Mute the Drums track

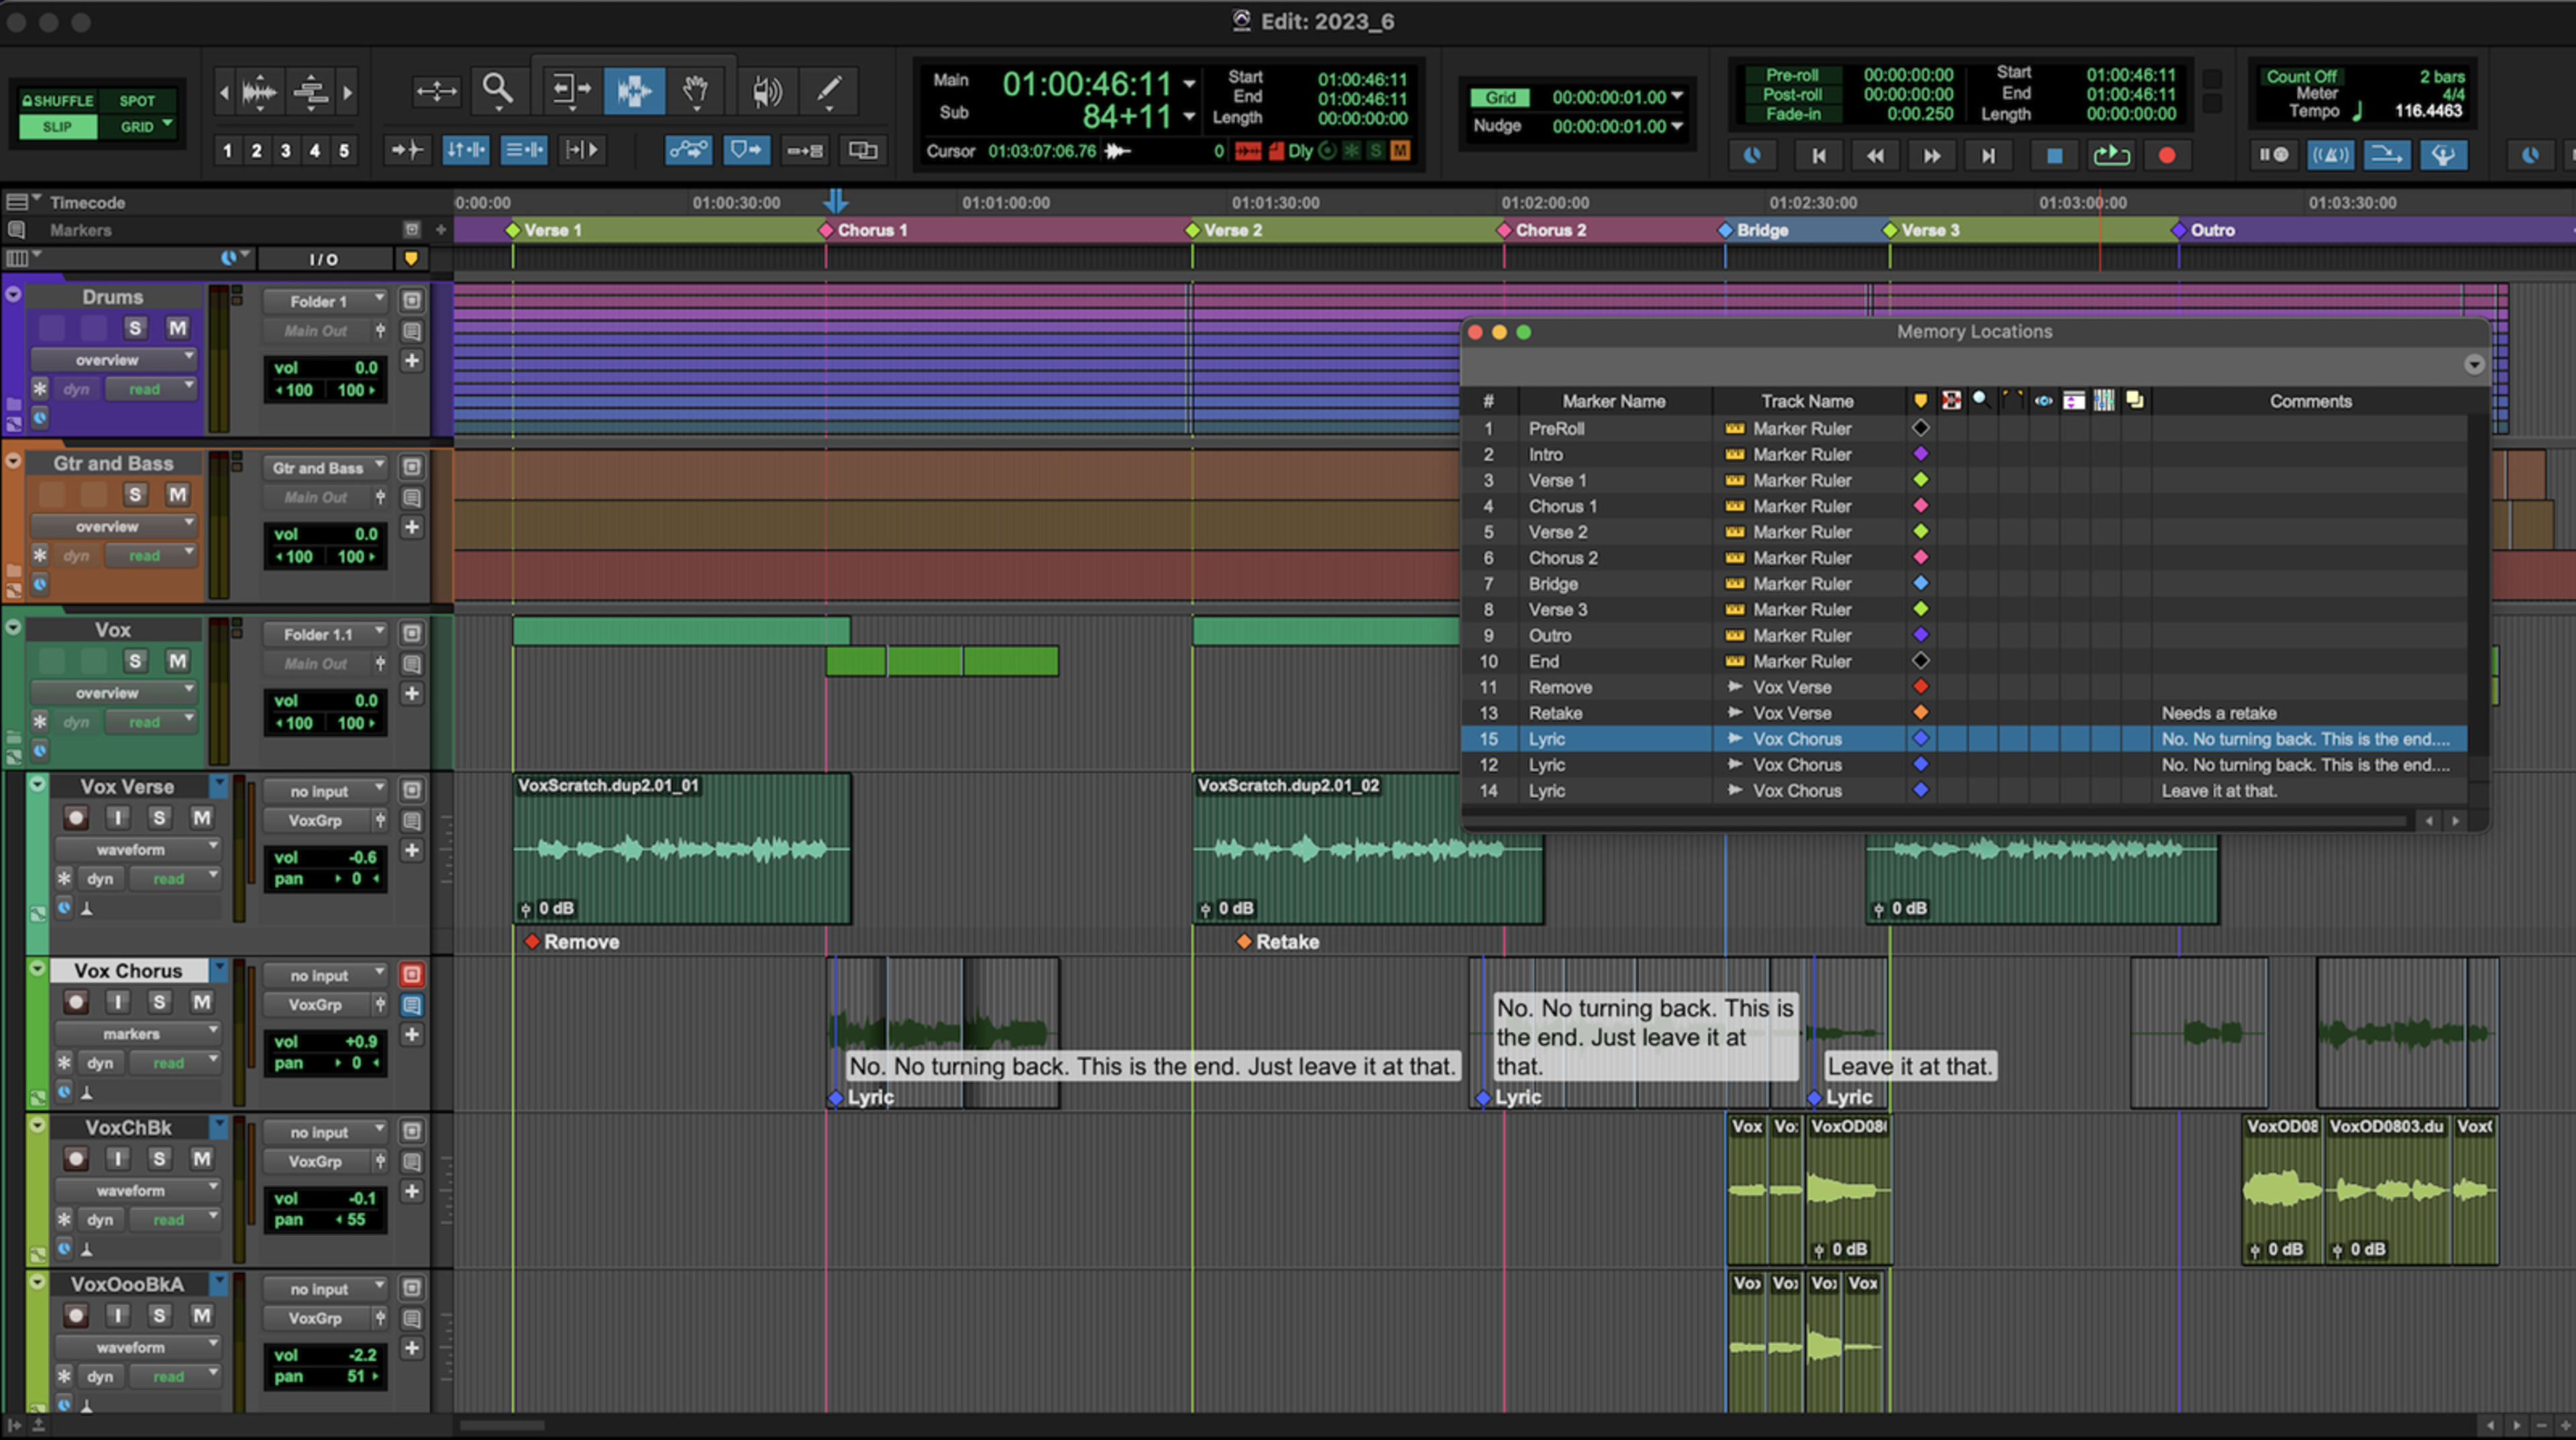[x=177, y=327]
